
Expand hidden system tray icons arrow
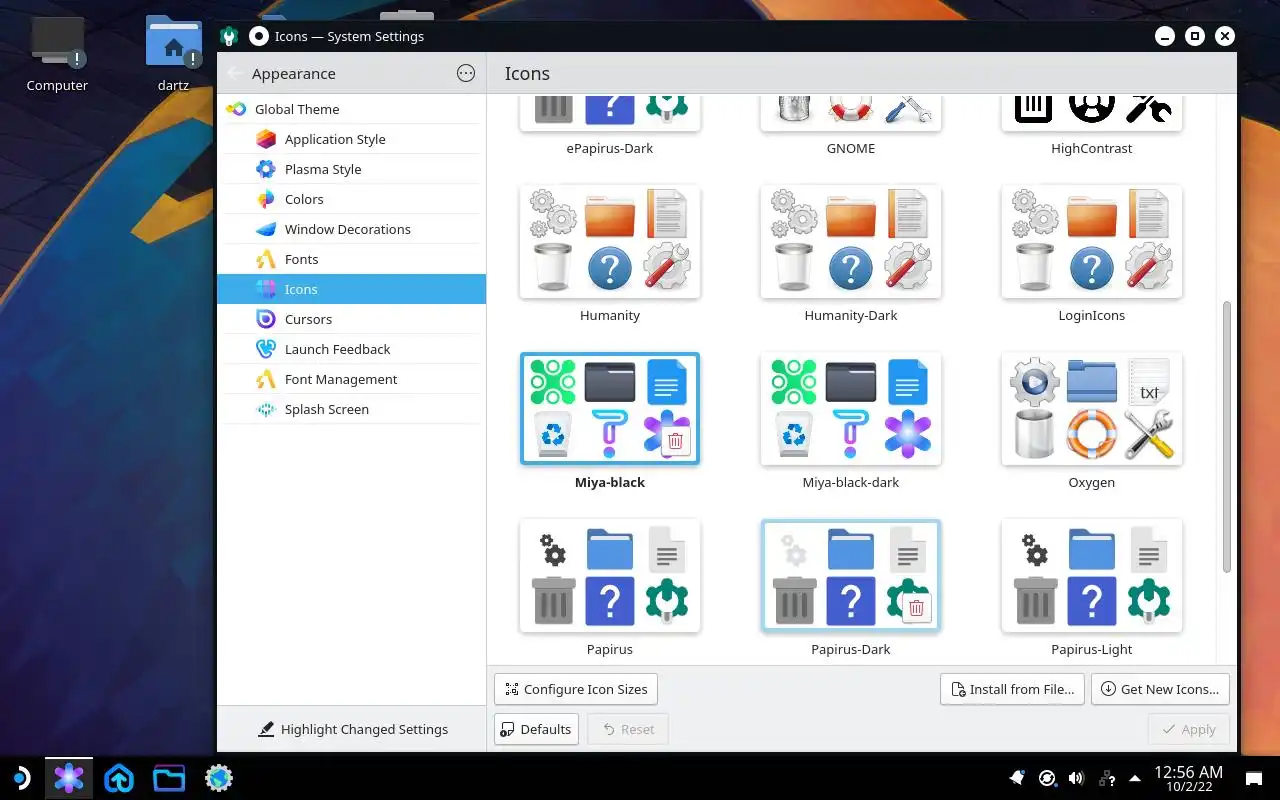click(x=1135, y=777)
